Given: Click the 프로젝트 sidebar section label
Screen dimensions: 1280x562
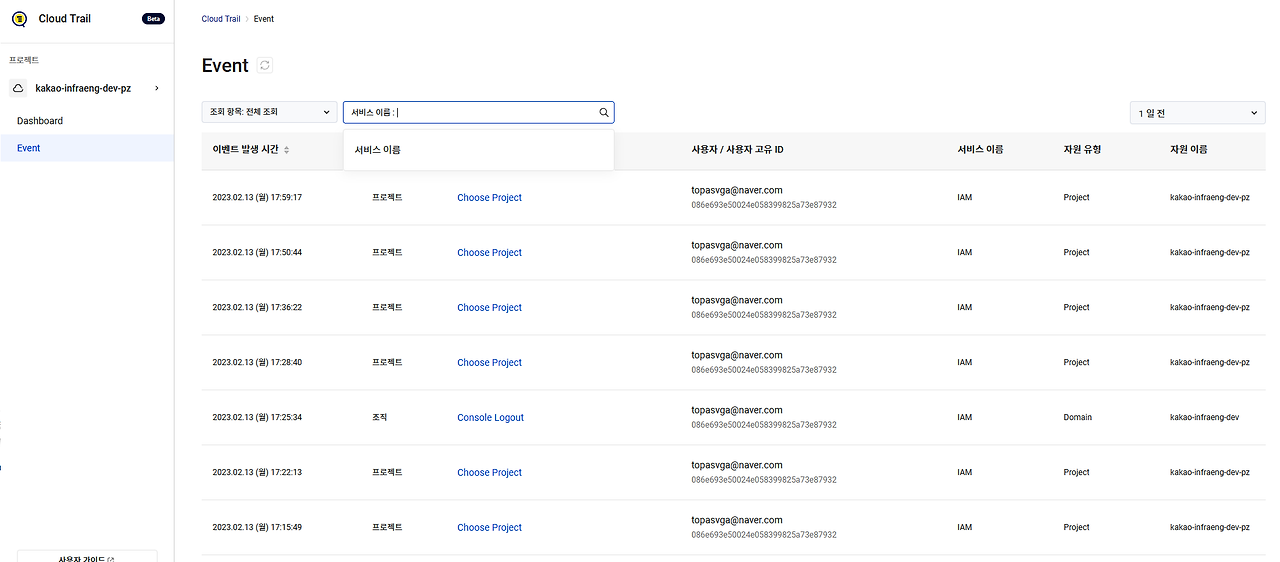Looking at the screenshot, I should click(x=24, y=60).
